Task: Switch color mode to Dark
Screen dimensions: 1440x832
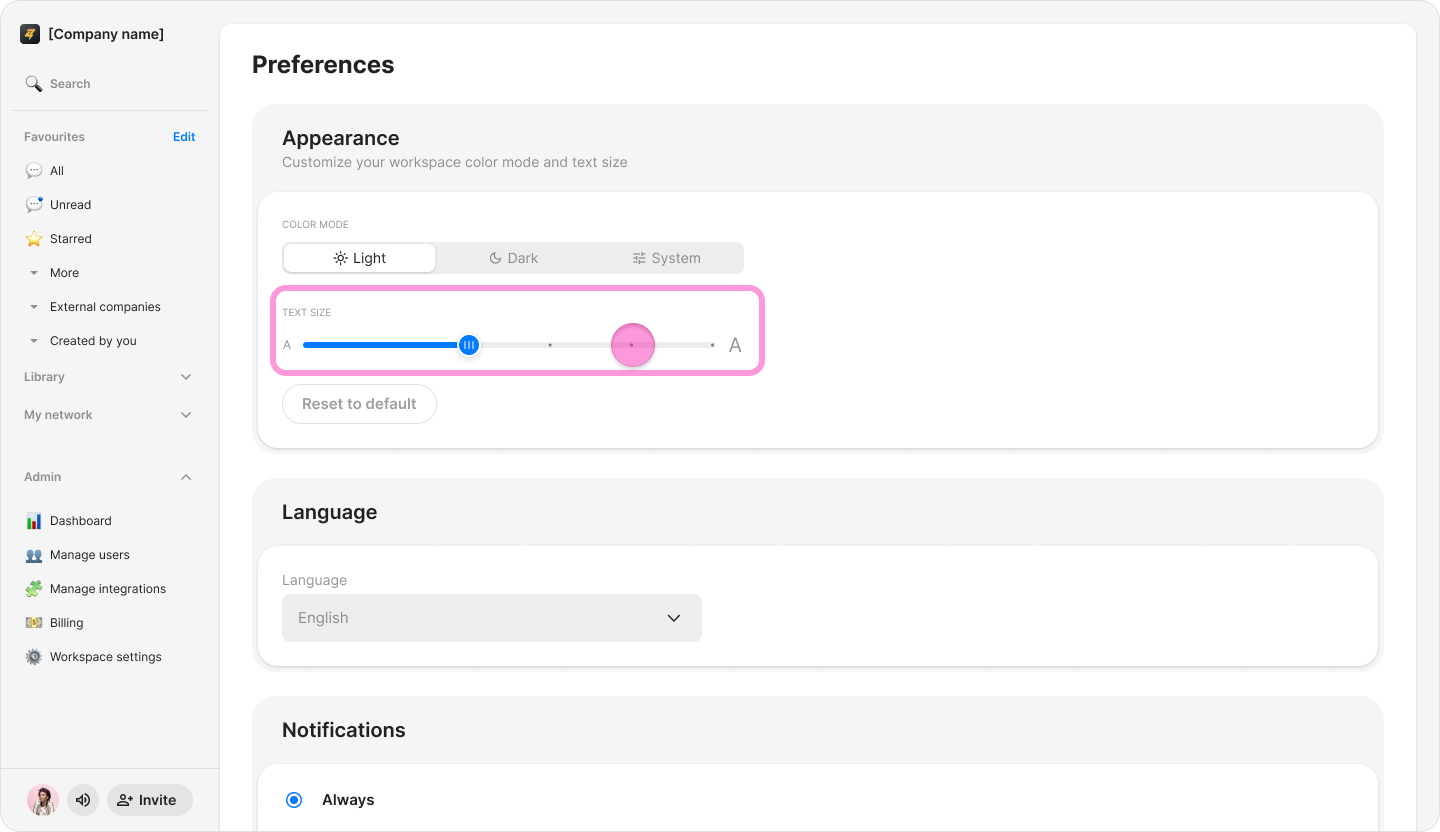Action: 513,258
